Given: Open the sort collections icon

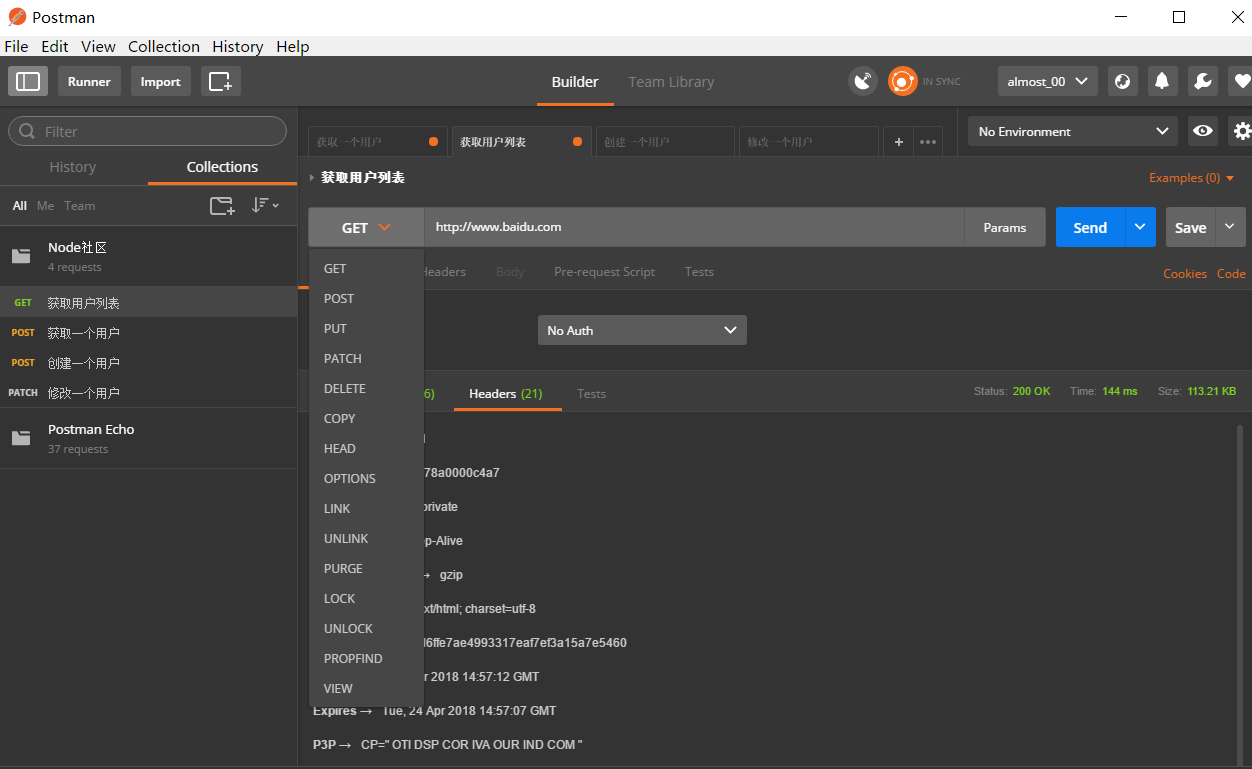Looking at the screenshot, I should [265, 205].
